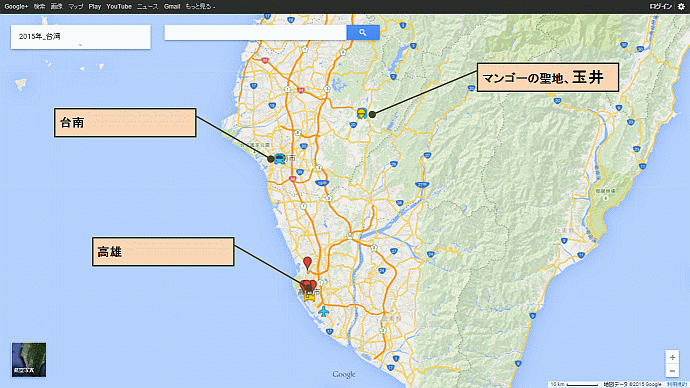The image size is (690, 388).
Task: Select the blue bus marker at Tainan
Action: coord(279,158)
